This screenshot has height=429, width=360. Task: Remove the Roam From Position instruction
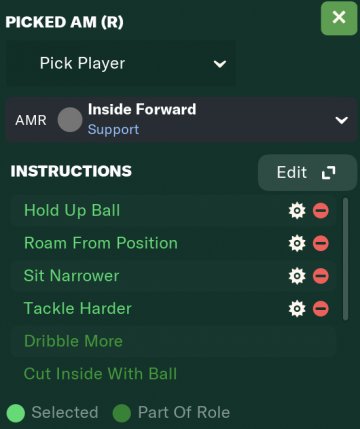pyautogui.click(x=321, y=243)
